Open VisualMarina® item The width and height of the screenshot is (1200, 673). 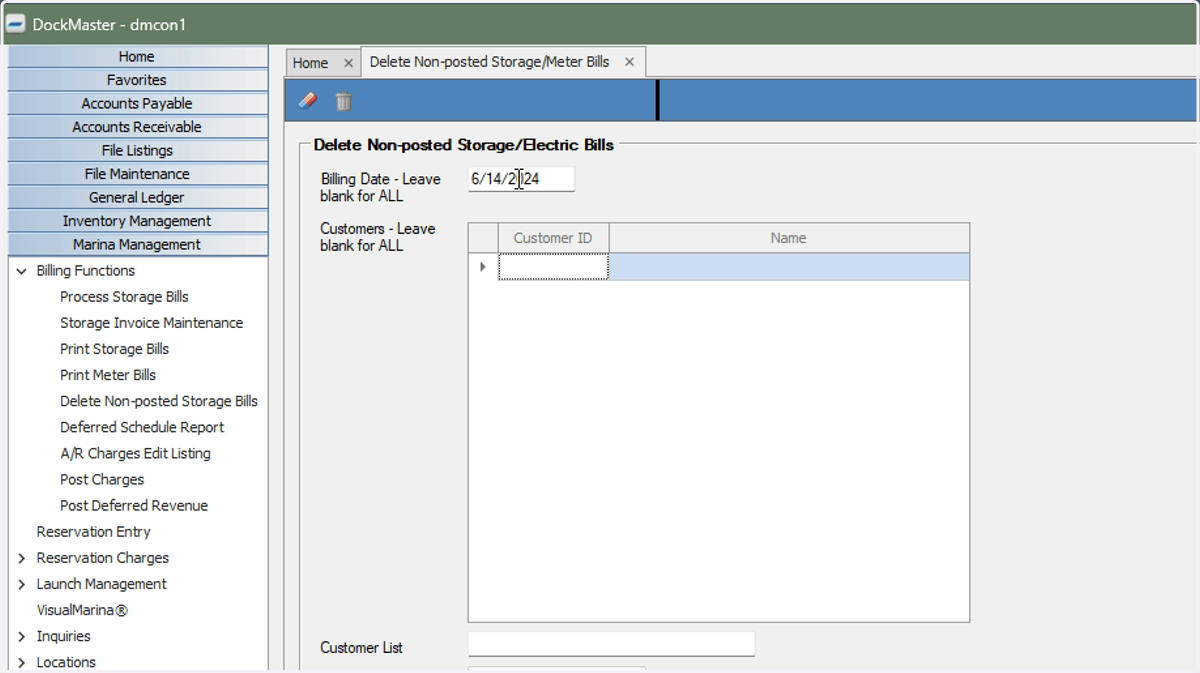(x=82, y=610)
